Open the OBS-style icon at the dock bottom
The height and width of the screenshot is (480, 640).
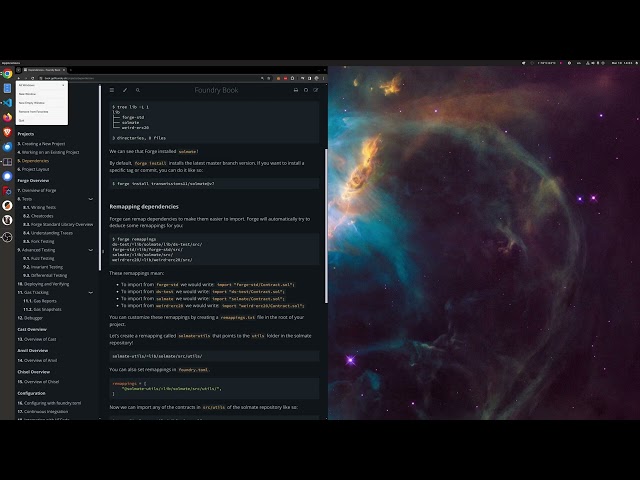7,237
